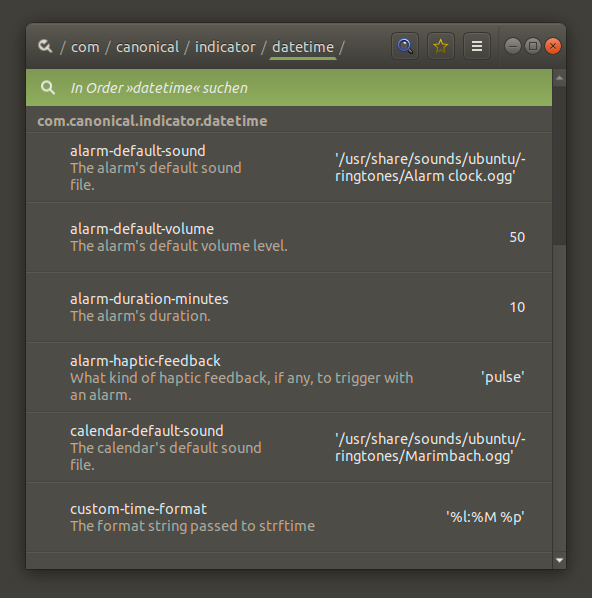Select the alarm-duration-minutes key

(289, 307)
